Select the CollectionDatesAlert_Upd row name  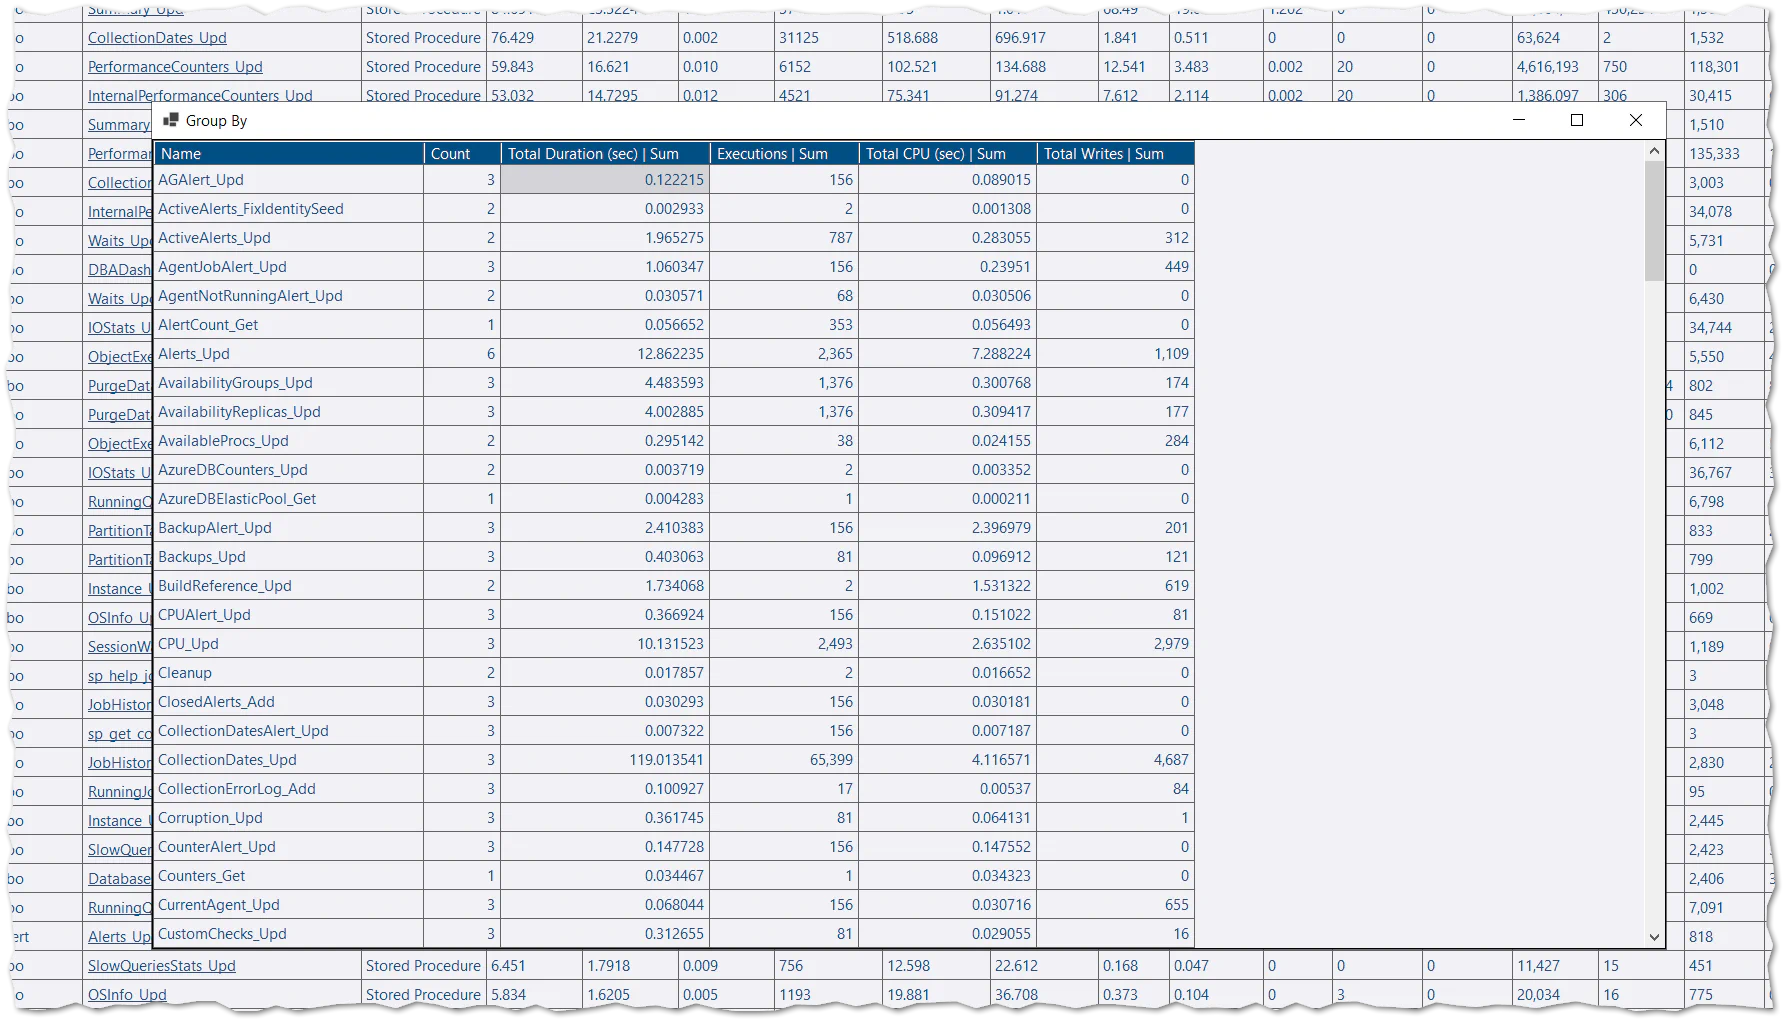[x=243, y=731]
